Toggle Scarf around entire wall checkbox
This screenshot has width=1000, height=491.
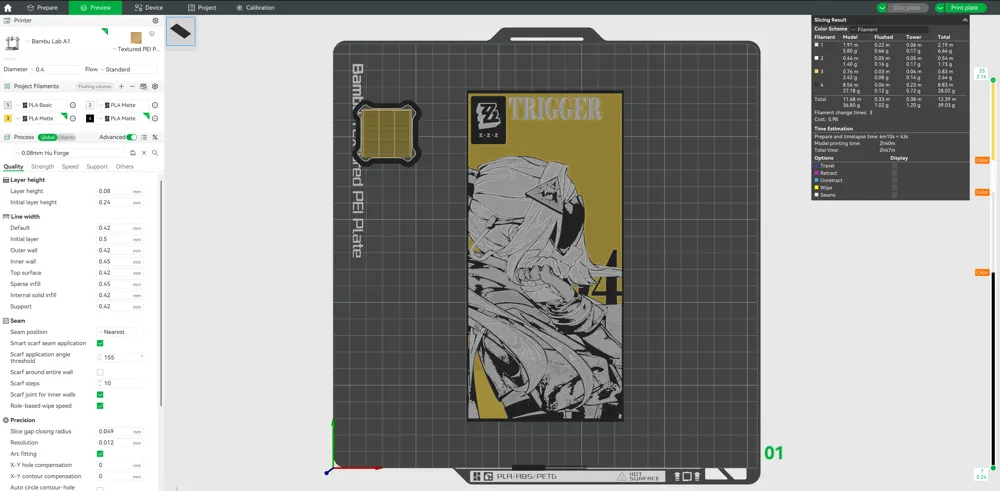pos(100,372)
